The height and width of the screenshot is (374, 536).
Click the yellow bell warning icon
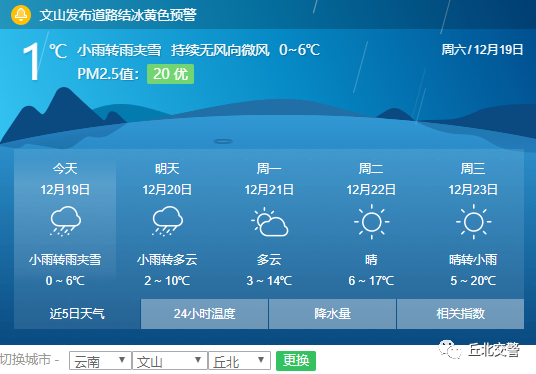21,15
